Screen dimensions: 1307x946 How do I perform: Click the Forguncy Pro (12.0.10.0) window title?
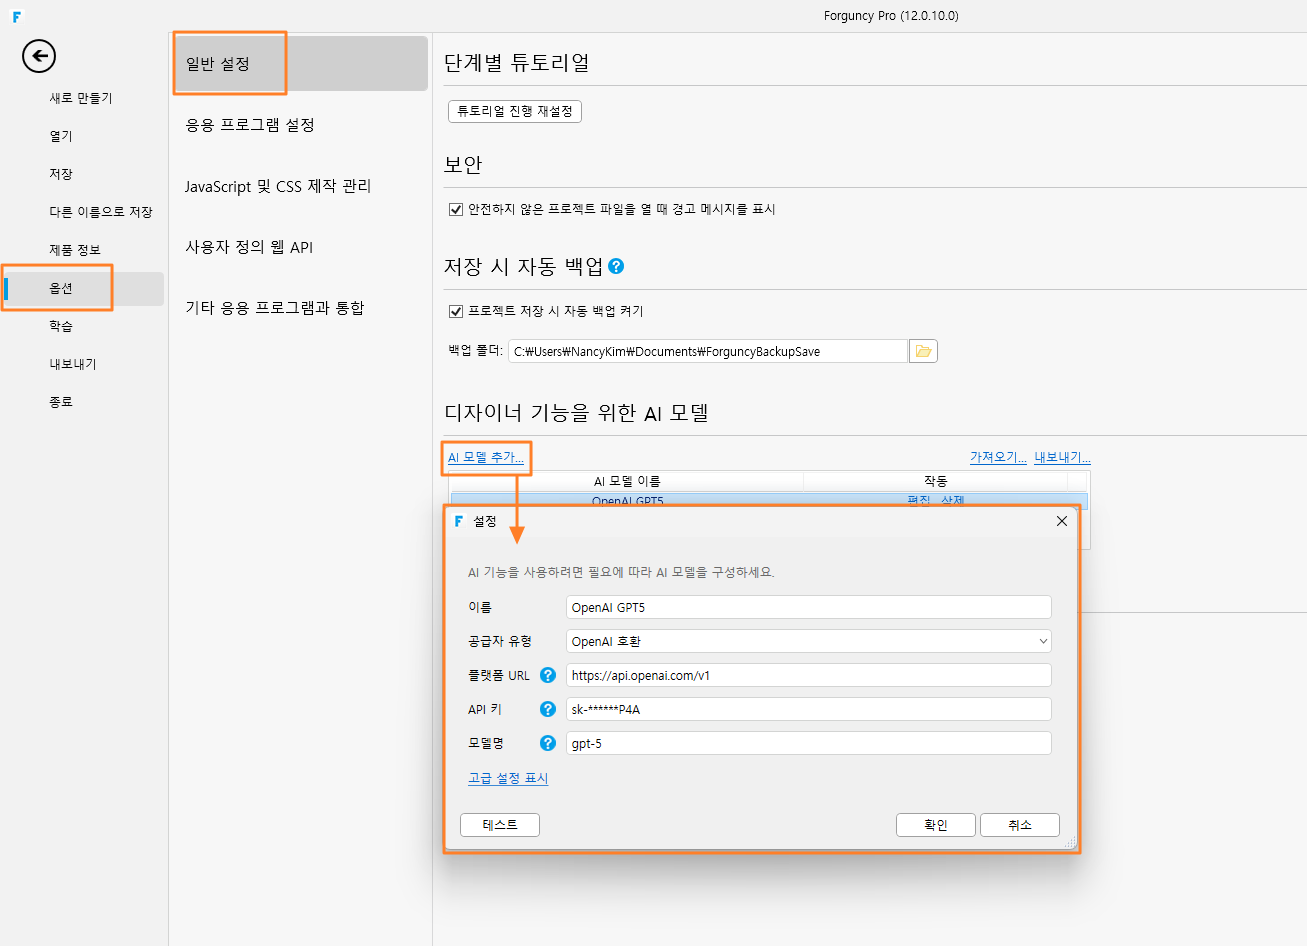click(891, 16)
